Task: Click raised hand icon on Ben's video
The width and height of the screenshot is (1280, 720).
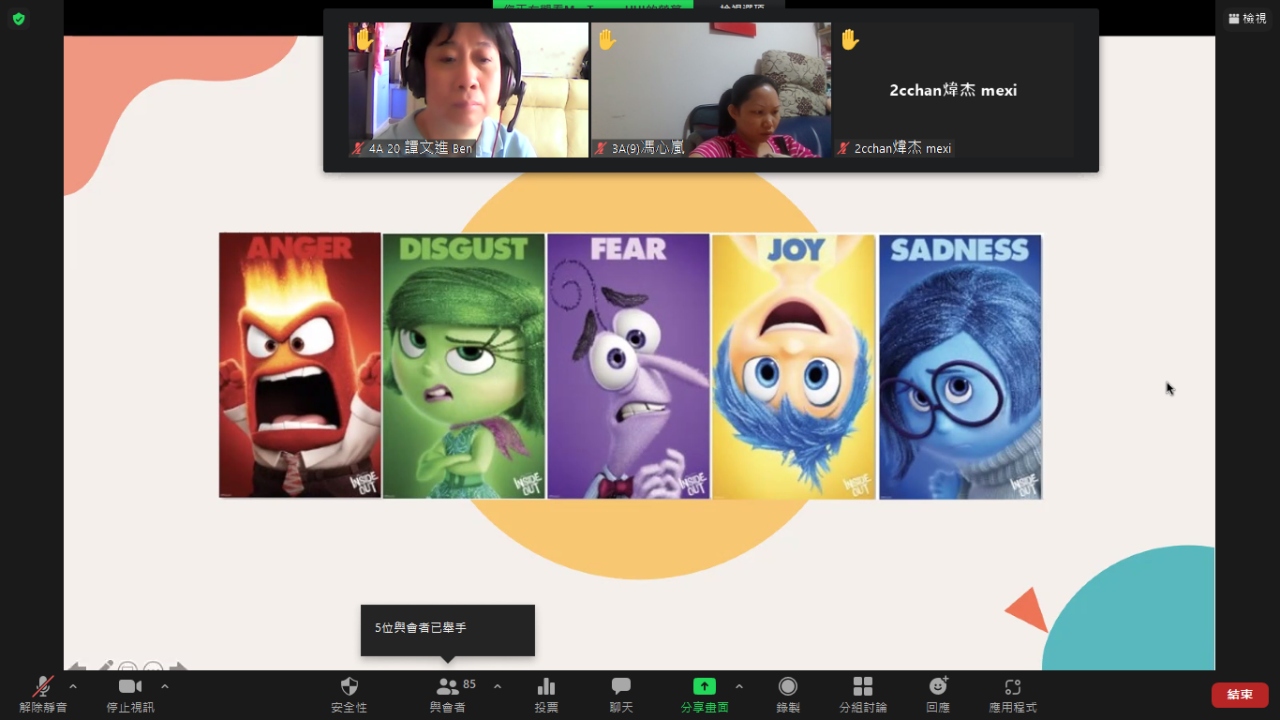Action: click(364, 39)
